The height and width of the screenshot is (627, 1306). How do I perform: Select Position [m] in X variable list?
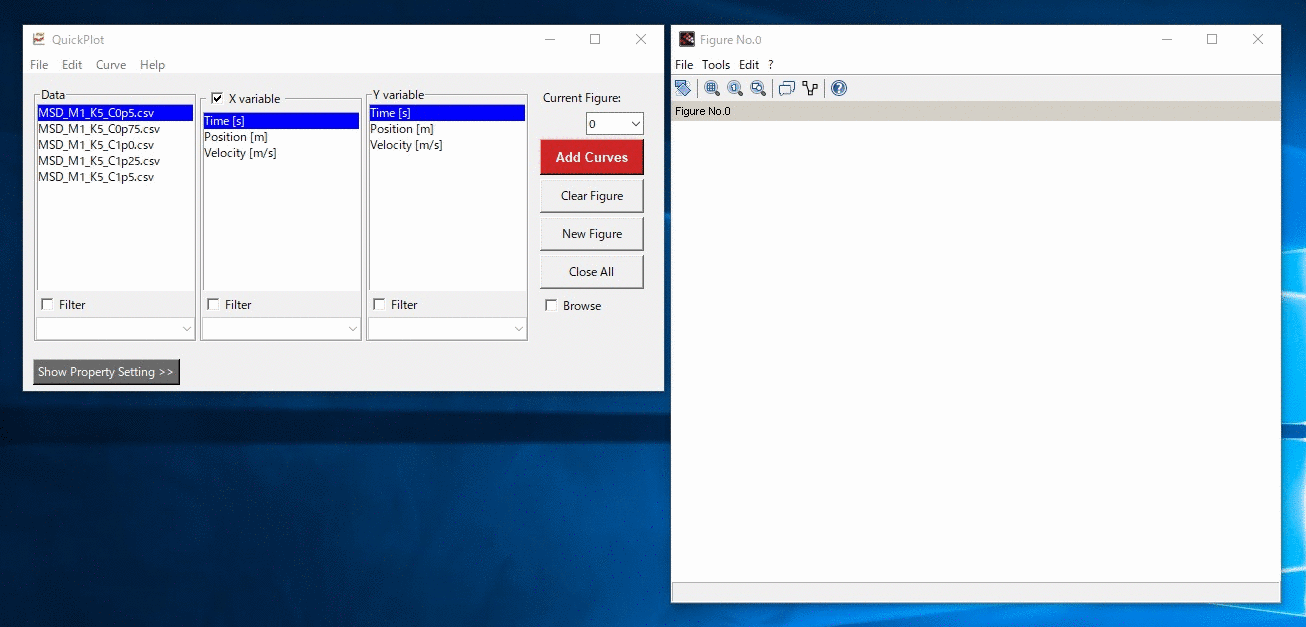coord(281,137)
